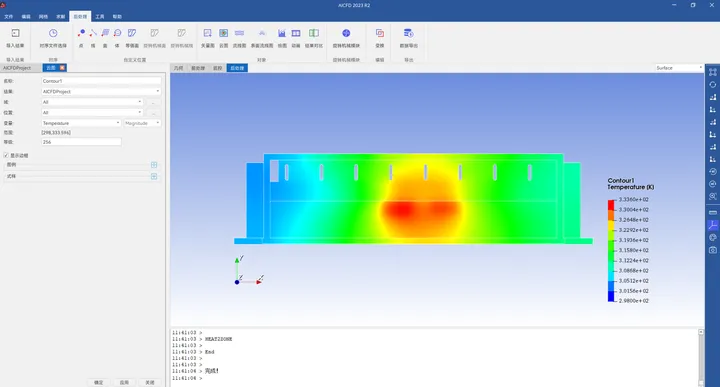This screenshot has width=720, height=387.
Task: Open the Chart (绘图) tool
Action: coord(282,33)
